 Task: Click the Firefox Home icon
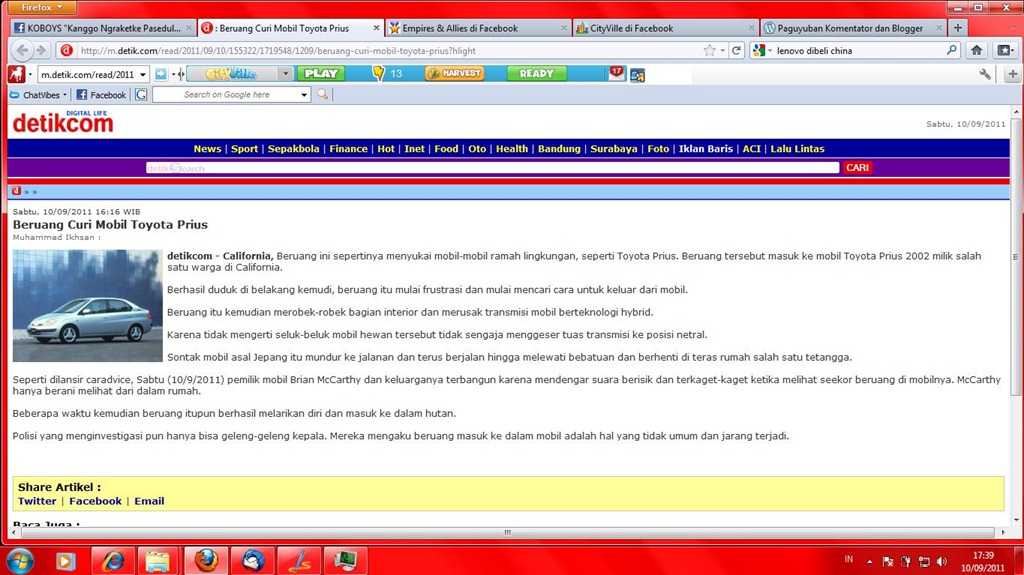point(977,50)
